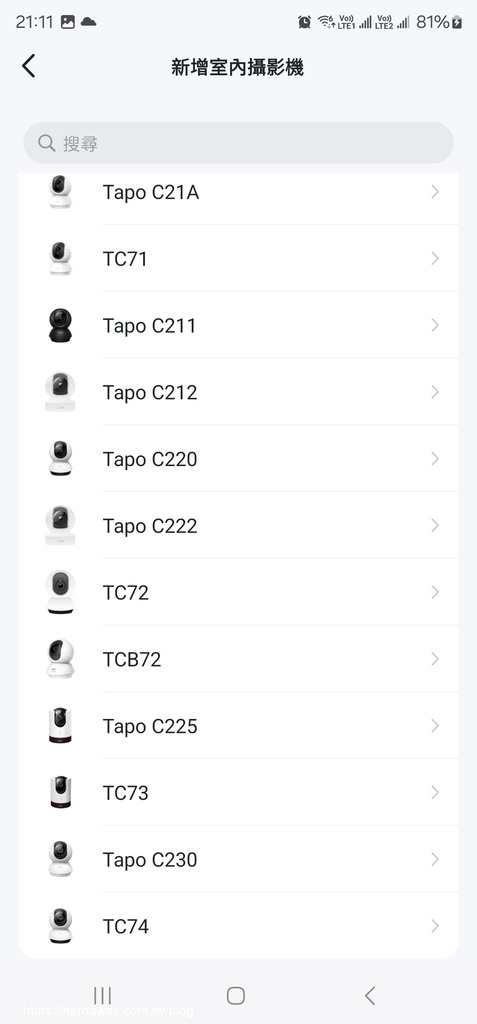Tap the Android back navigation chevron
This screenshot has height=1024, width=477.
[370, 995]
